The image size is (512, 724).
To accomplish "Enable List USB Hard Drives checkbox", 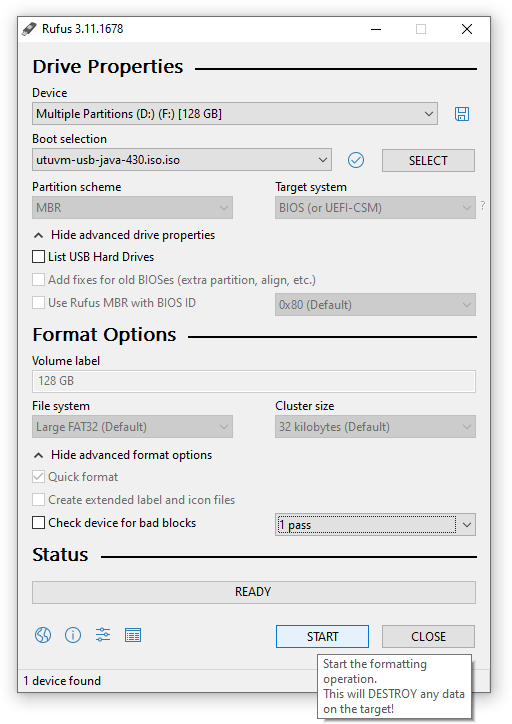I will coord(38,256).
